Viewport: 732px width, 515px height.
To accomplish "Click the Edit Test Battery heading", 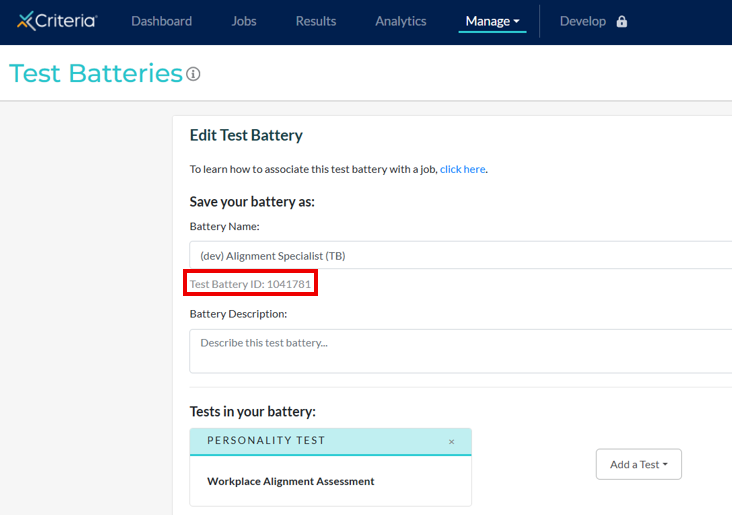I will pyautogui.click(x=246, y=135).
